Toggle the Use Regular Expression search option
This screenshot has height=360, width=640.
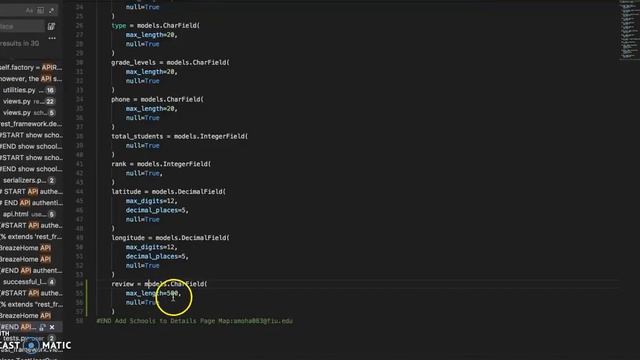pos(51,11)
